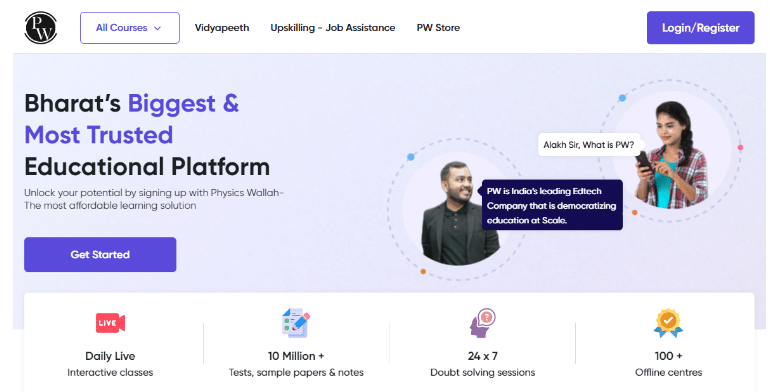The height and width of the screenshot is (392, 770).
Task: Click the PW logo icon
Action: (x=41, y=28)
